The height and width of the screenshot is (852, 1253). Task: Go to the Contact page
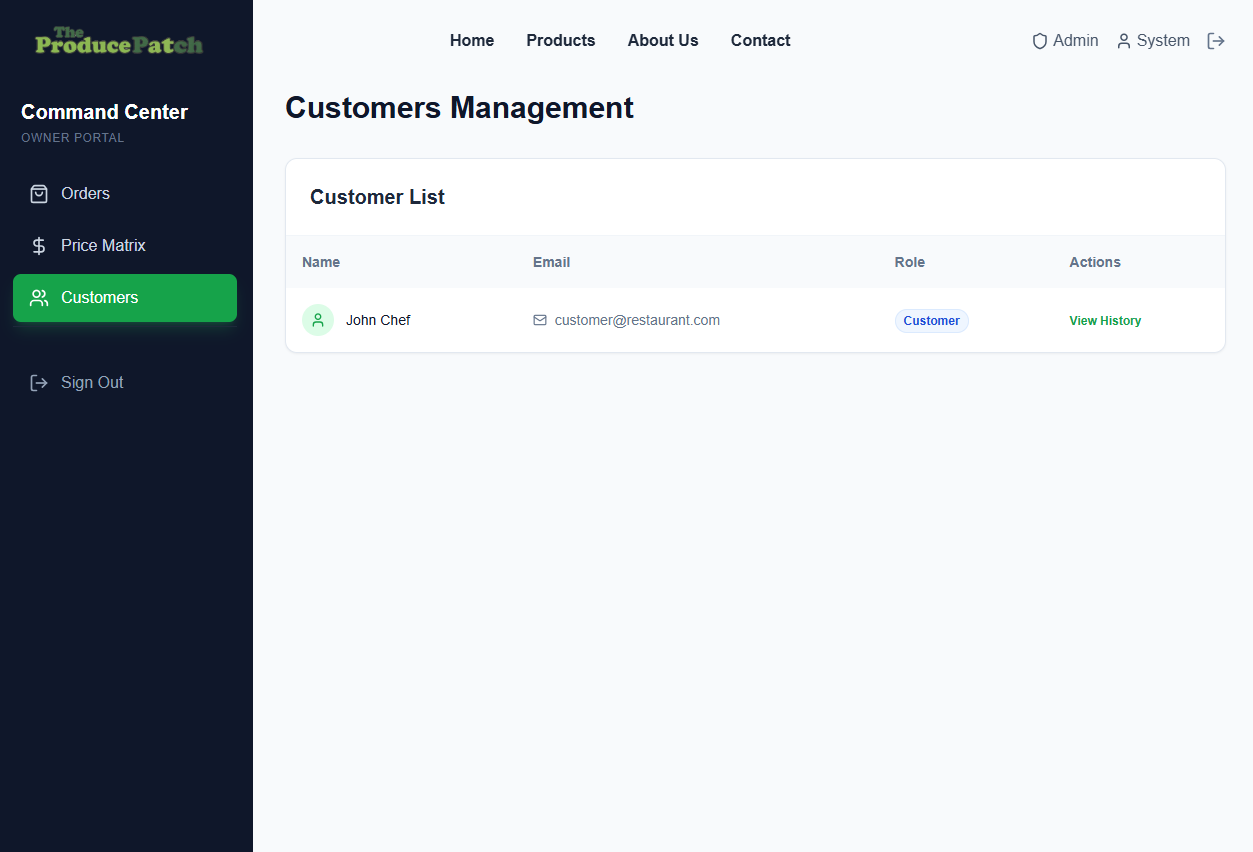coord(760,40)
